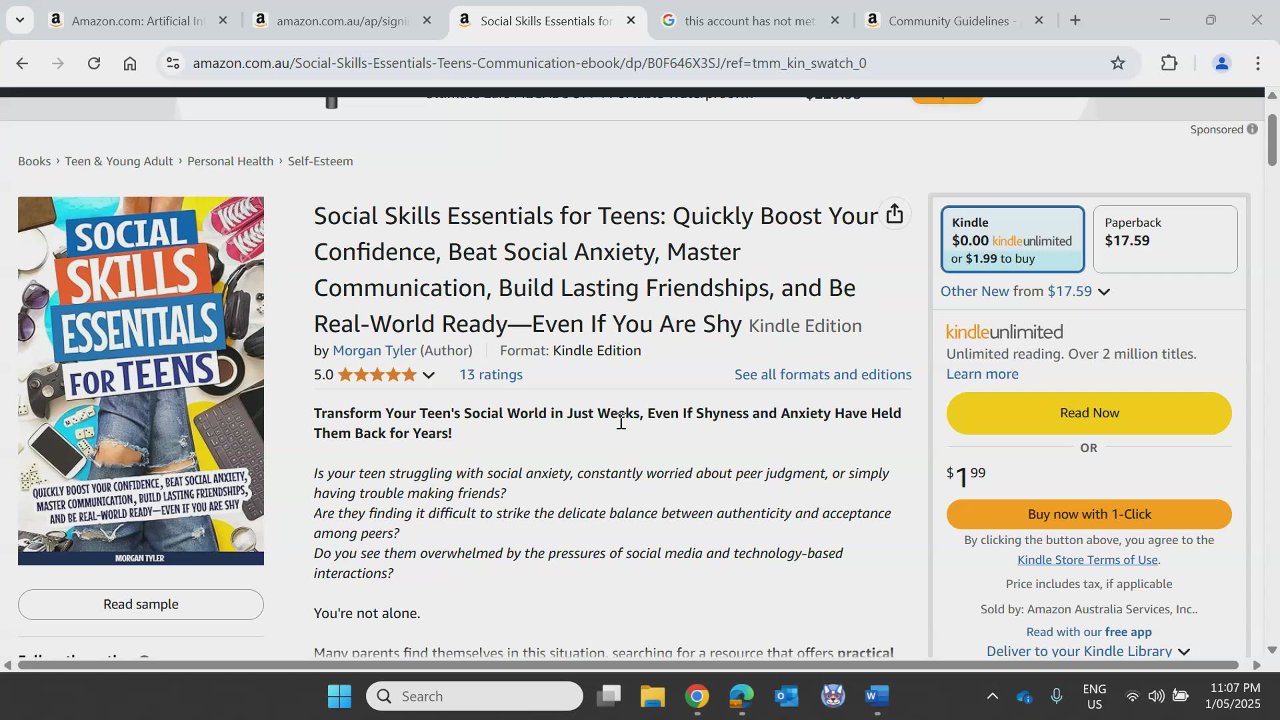Bookmark this page with the star icon

point(1118,63)
